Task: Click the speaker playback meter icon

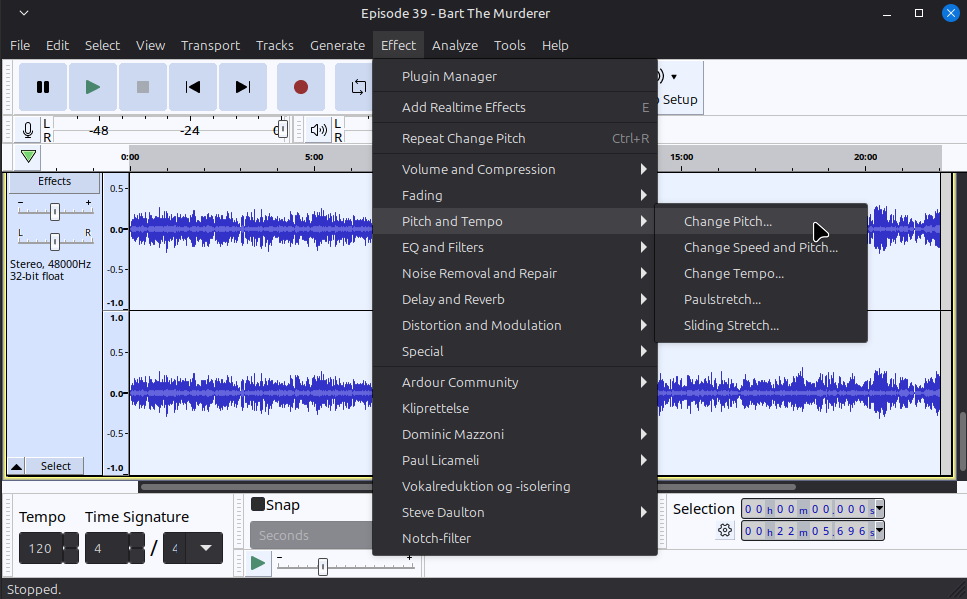Action: click(x=318, y=130)
